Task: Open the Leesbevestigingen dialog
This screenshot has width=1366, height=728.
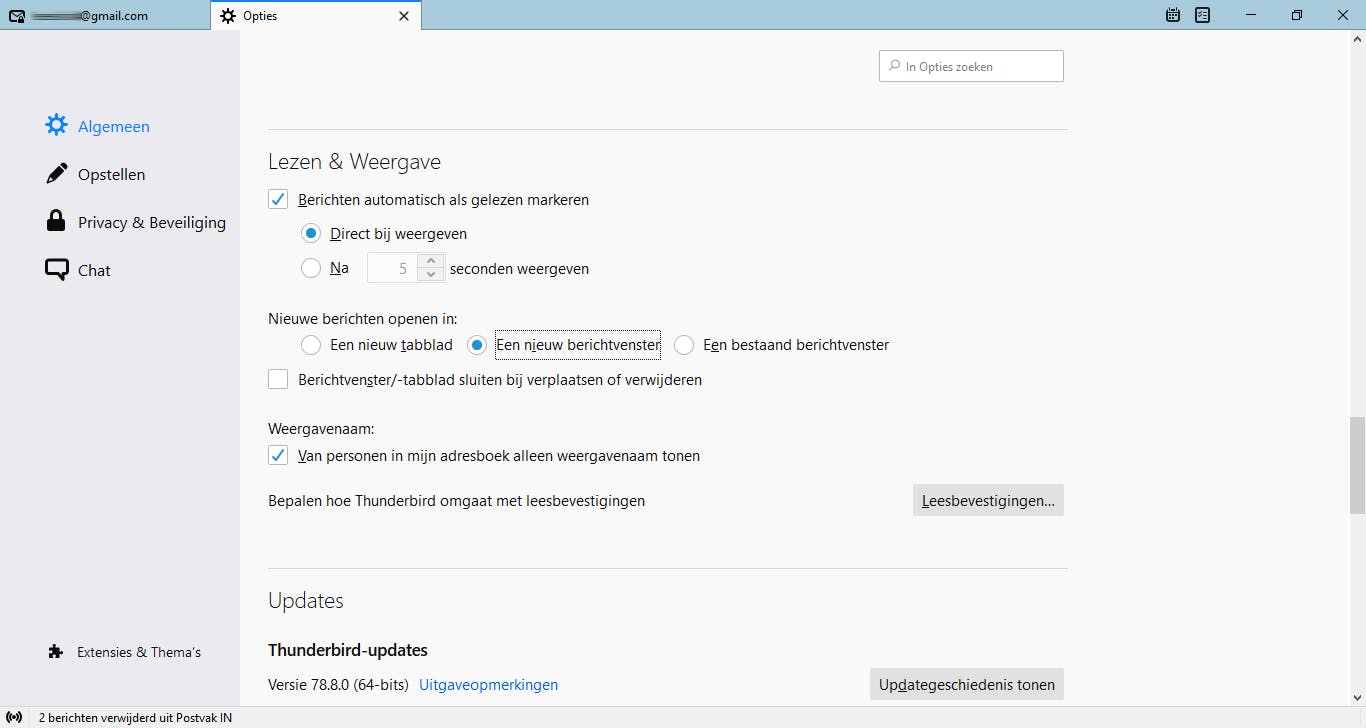Action: click(x=988, y=500)
